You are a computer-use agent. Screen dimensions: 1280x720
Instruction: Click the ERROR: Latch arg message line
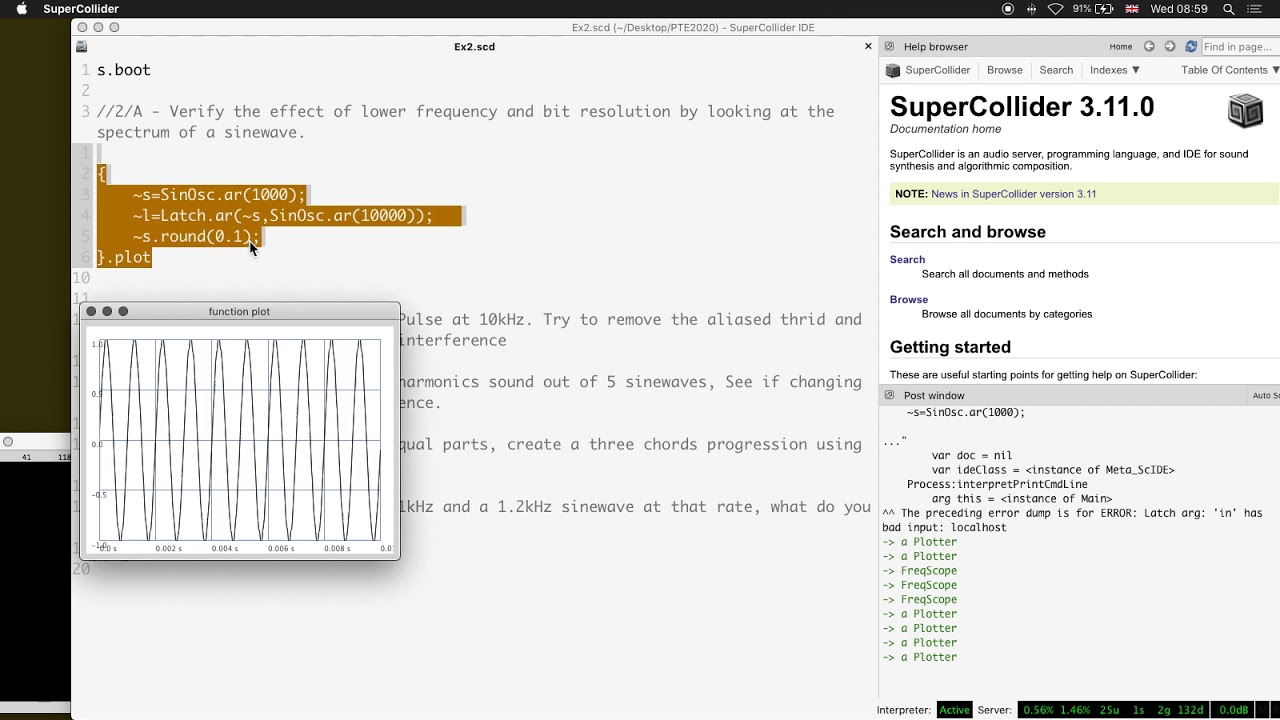click(1072, 520)
